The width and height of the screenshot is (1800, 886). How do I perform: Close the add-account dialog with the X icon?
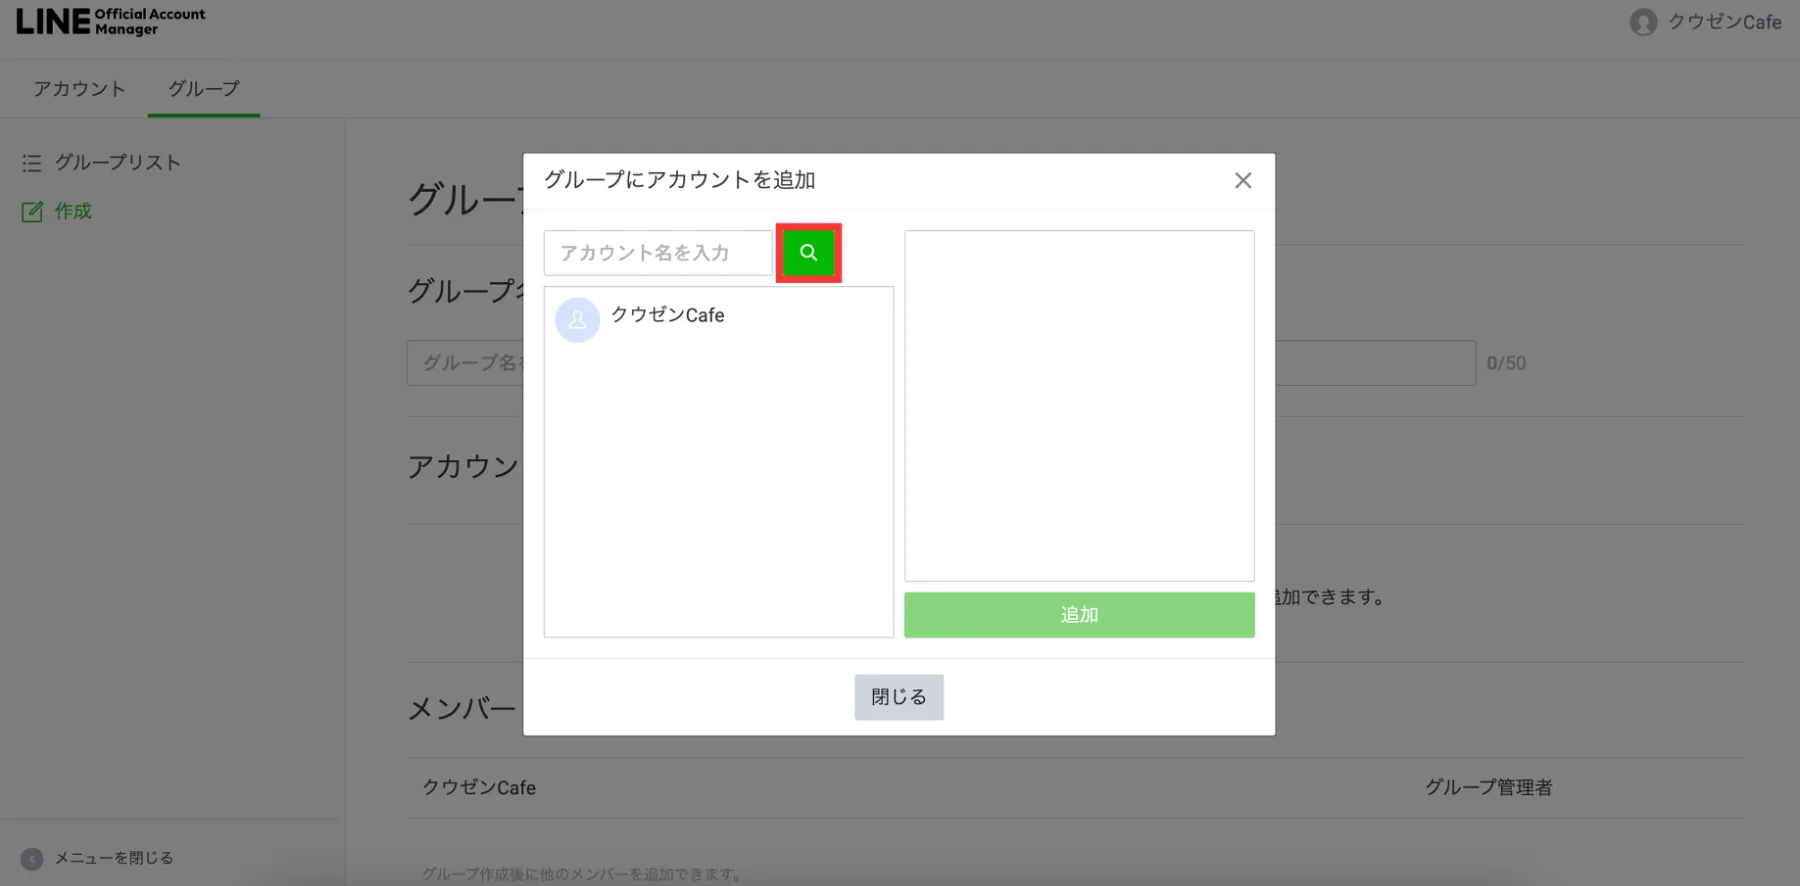(x=1243, y=180)
